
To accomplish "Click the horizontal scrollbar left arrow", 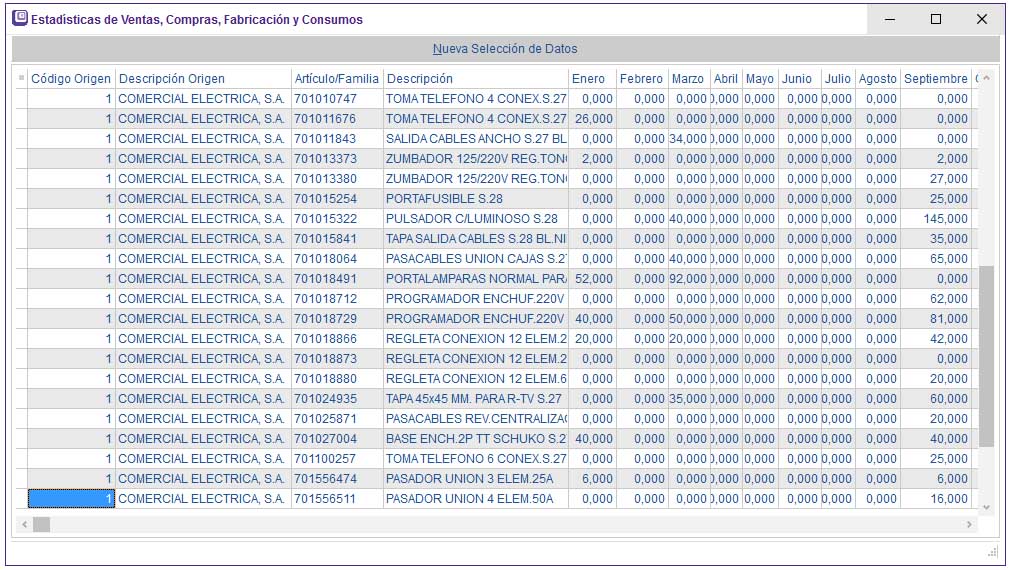I will [x=24, y=525].
